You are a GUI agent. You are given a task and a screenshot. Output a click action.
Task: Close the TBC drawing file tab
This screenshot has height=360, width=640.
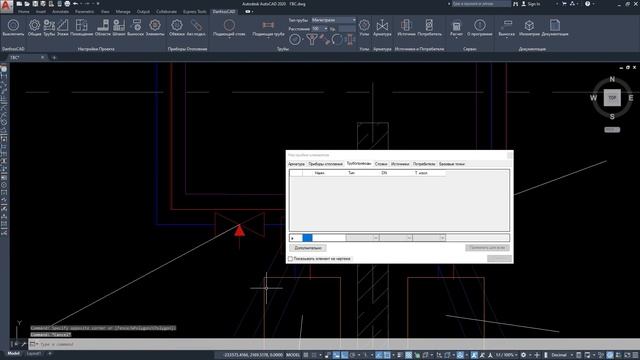(x=42, y=58)
